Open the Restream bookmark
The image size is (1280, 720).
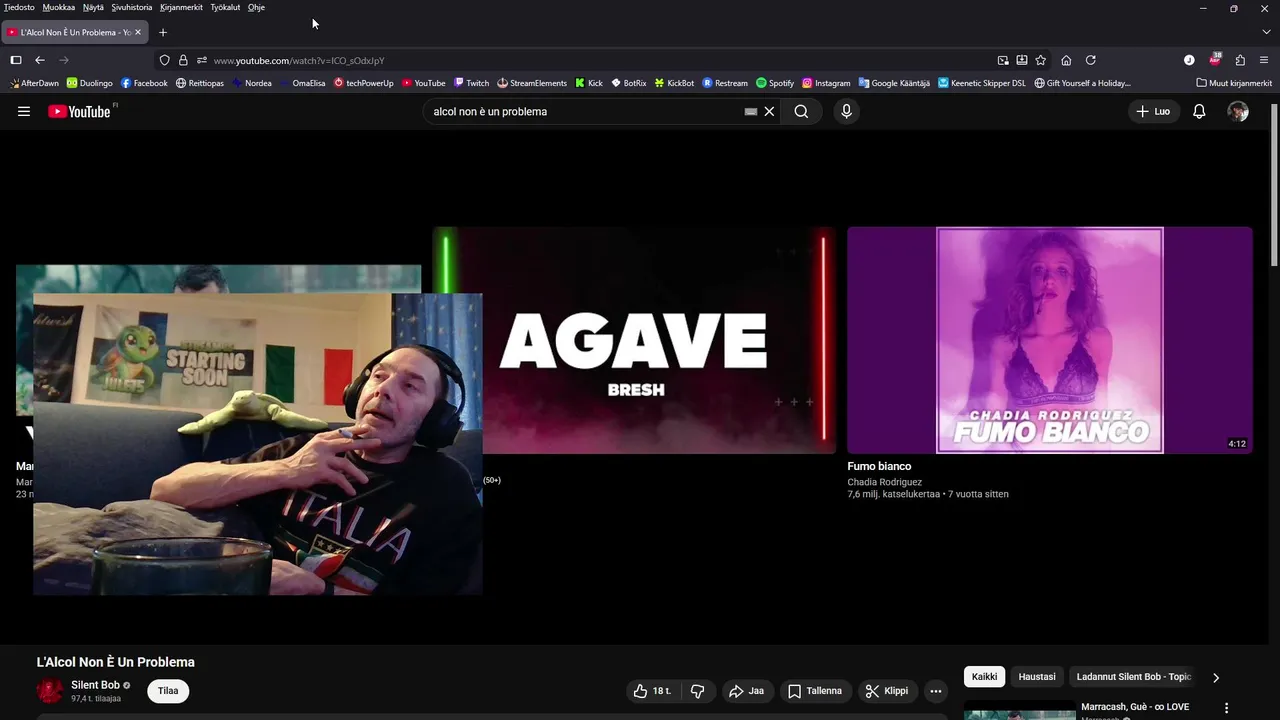tap(725, 83)
